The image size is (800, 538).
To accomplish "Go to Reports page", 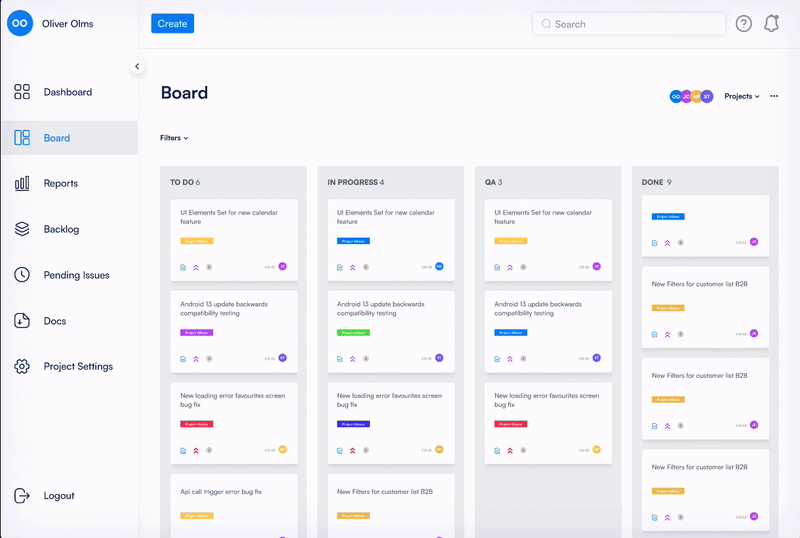I will point(61,183).
